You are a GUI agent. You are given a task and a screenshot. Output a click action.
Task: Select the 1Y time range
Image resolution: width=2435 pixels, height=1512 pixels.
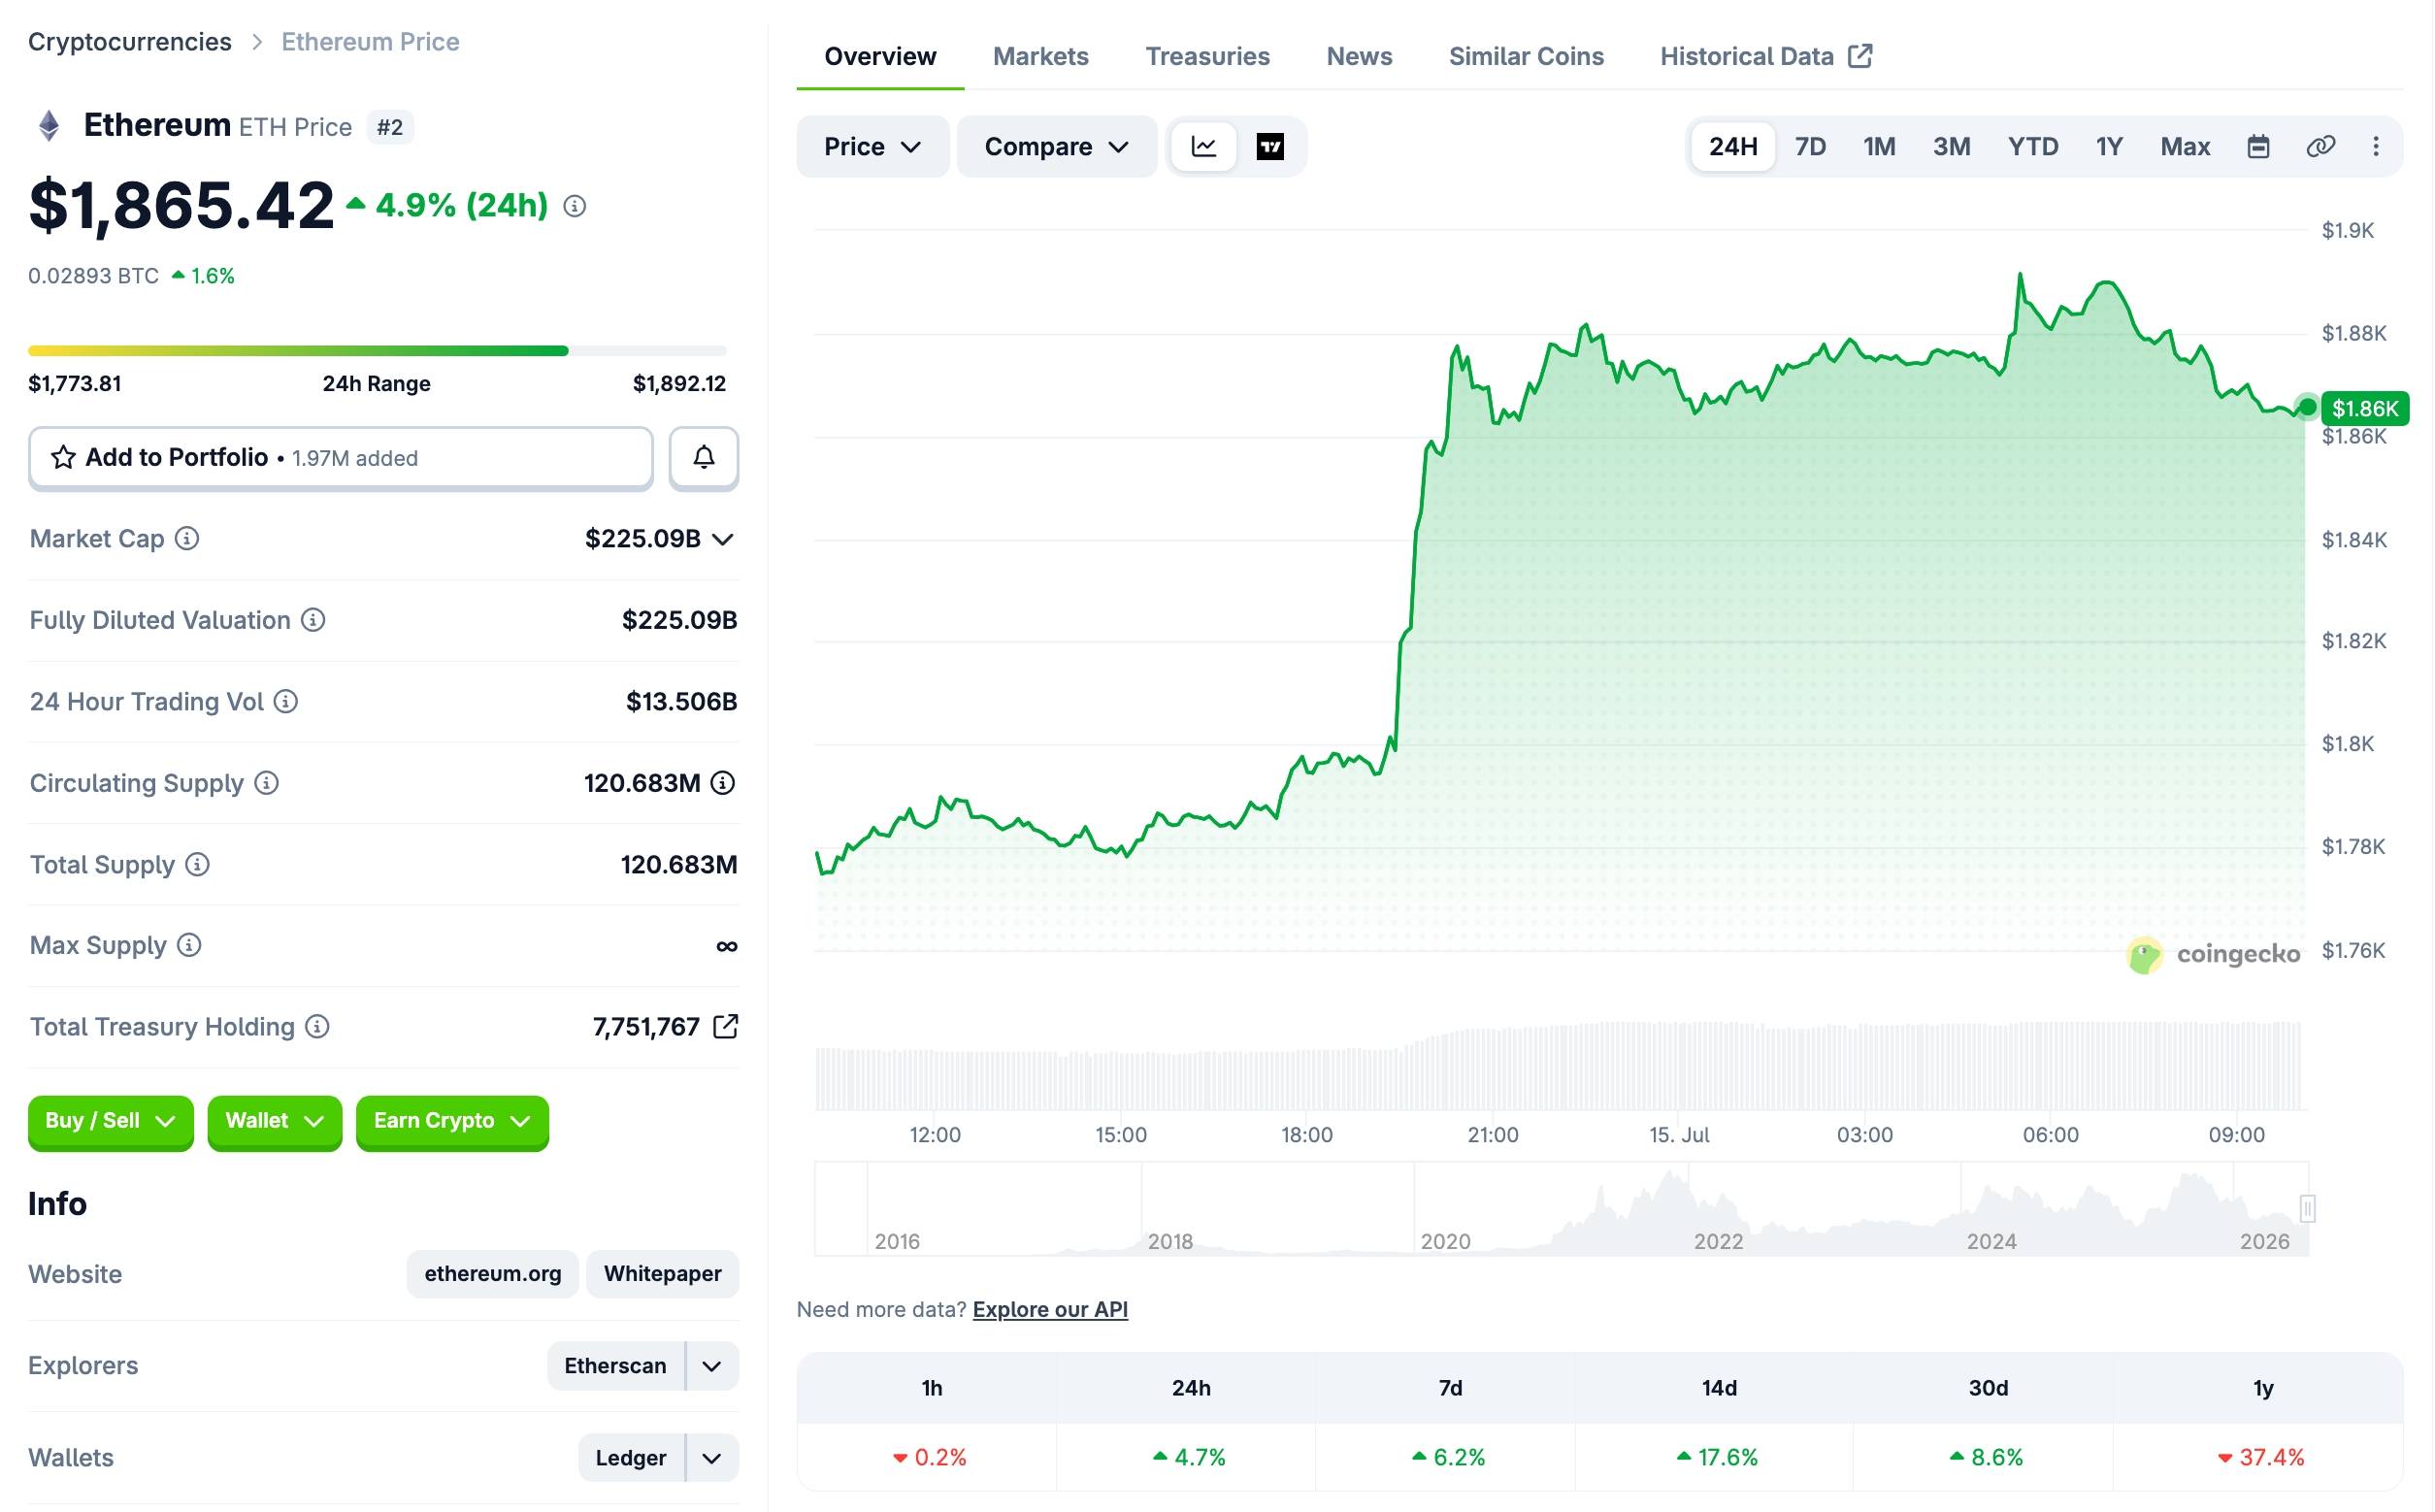[x=2109, y=147]
